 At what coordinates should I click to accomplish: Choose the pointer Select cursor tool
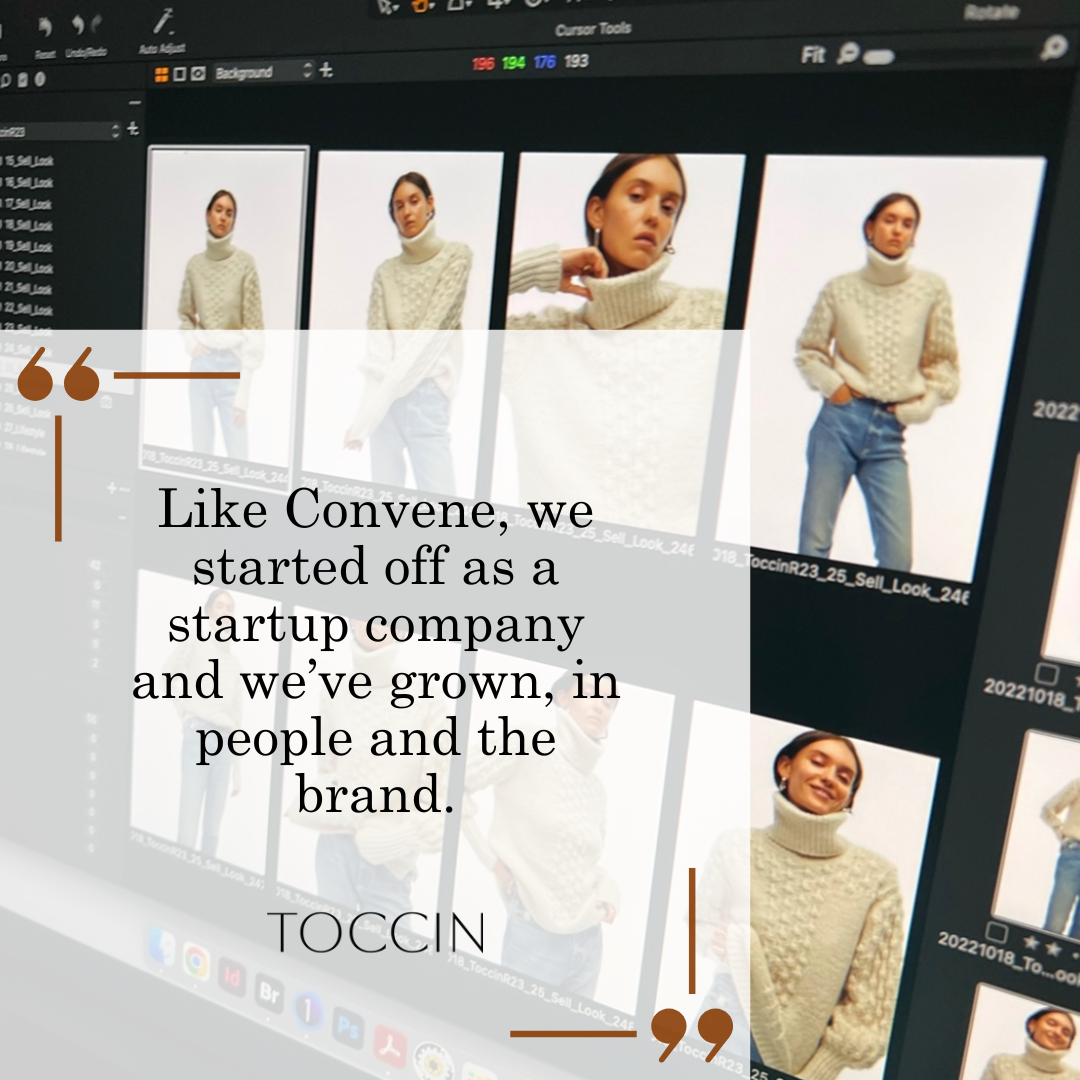386,6
